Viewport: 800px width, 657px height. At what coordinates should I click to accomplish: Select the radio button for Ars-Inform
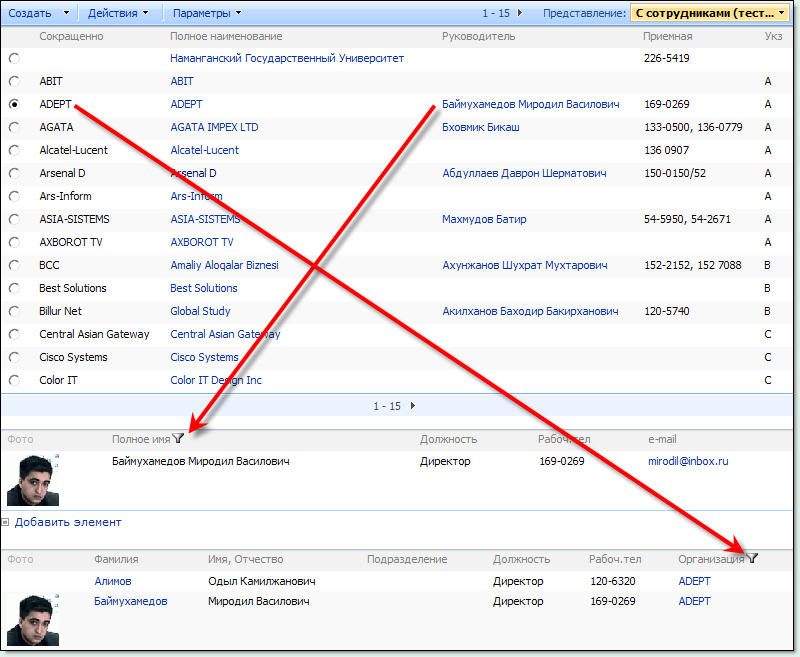point(14,196)
